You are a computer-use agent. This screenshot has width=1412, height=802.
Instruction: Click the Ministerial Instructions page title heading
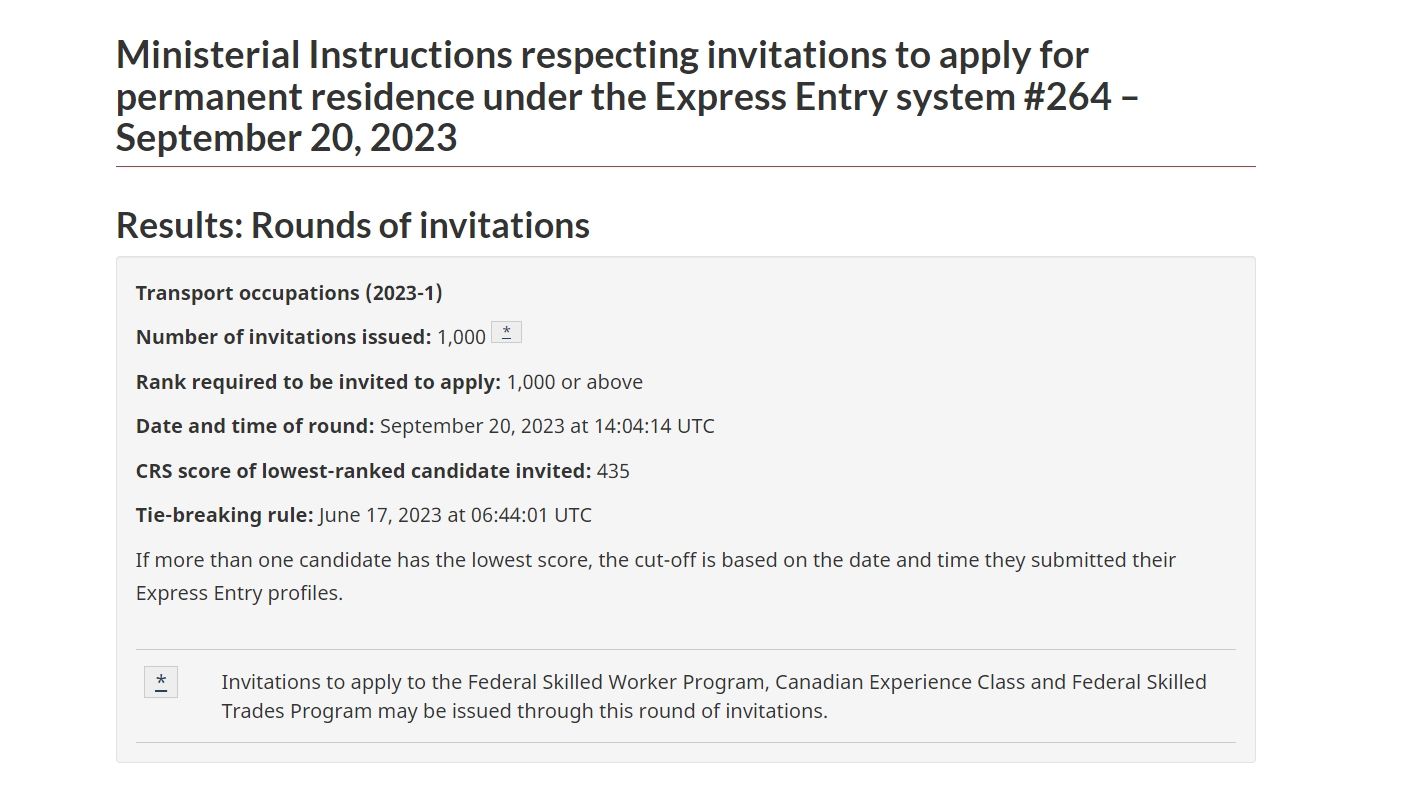(627, 96)
